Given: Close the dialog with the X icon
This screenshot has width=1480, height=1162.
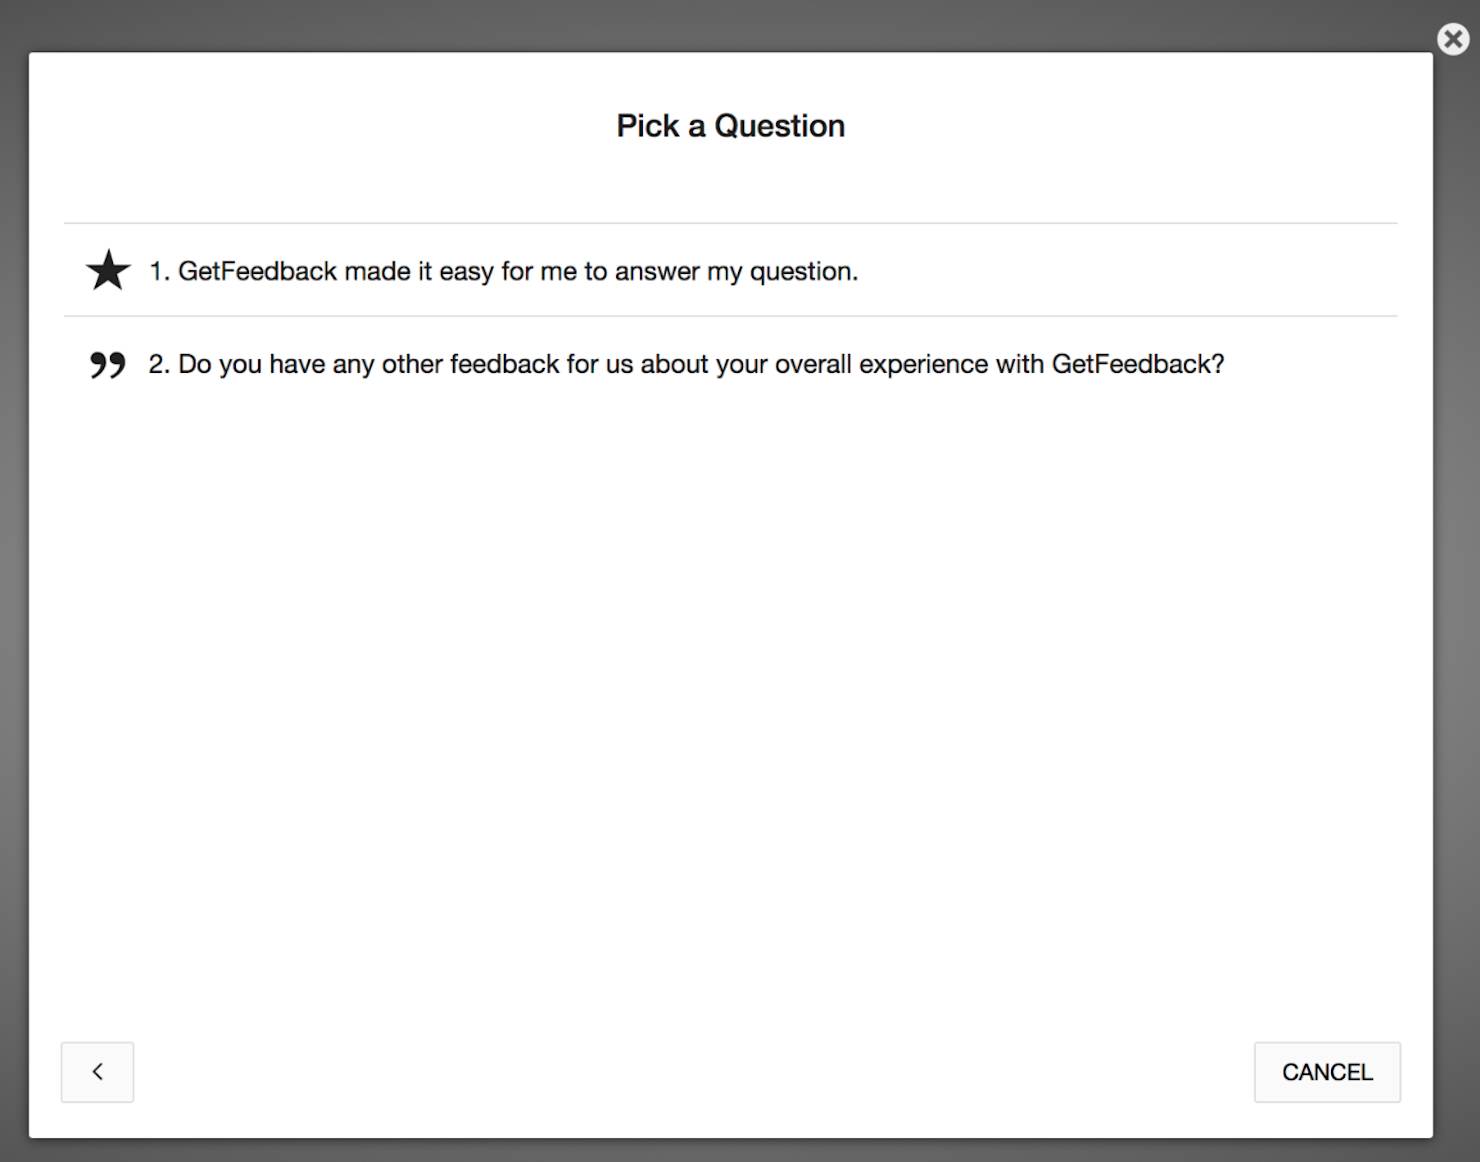Looking at the screenshot, I should coord(1453,39).
